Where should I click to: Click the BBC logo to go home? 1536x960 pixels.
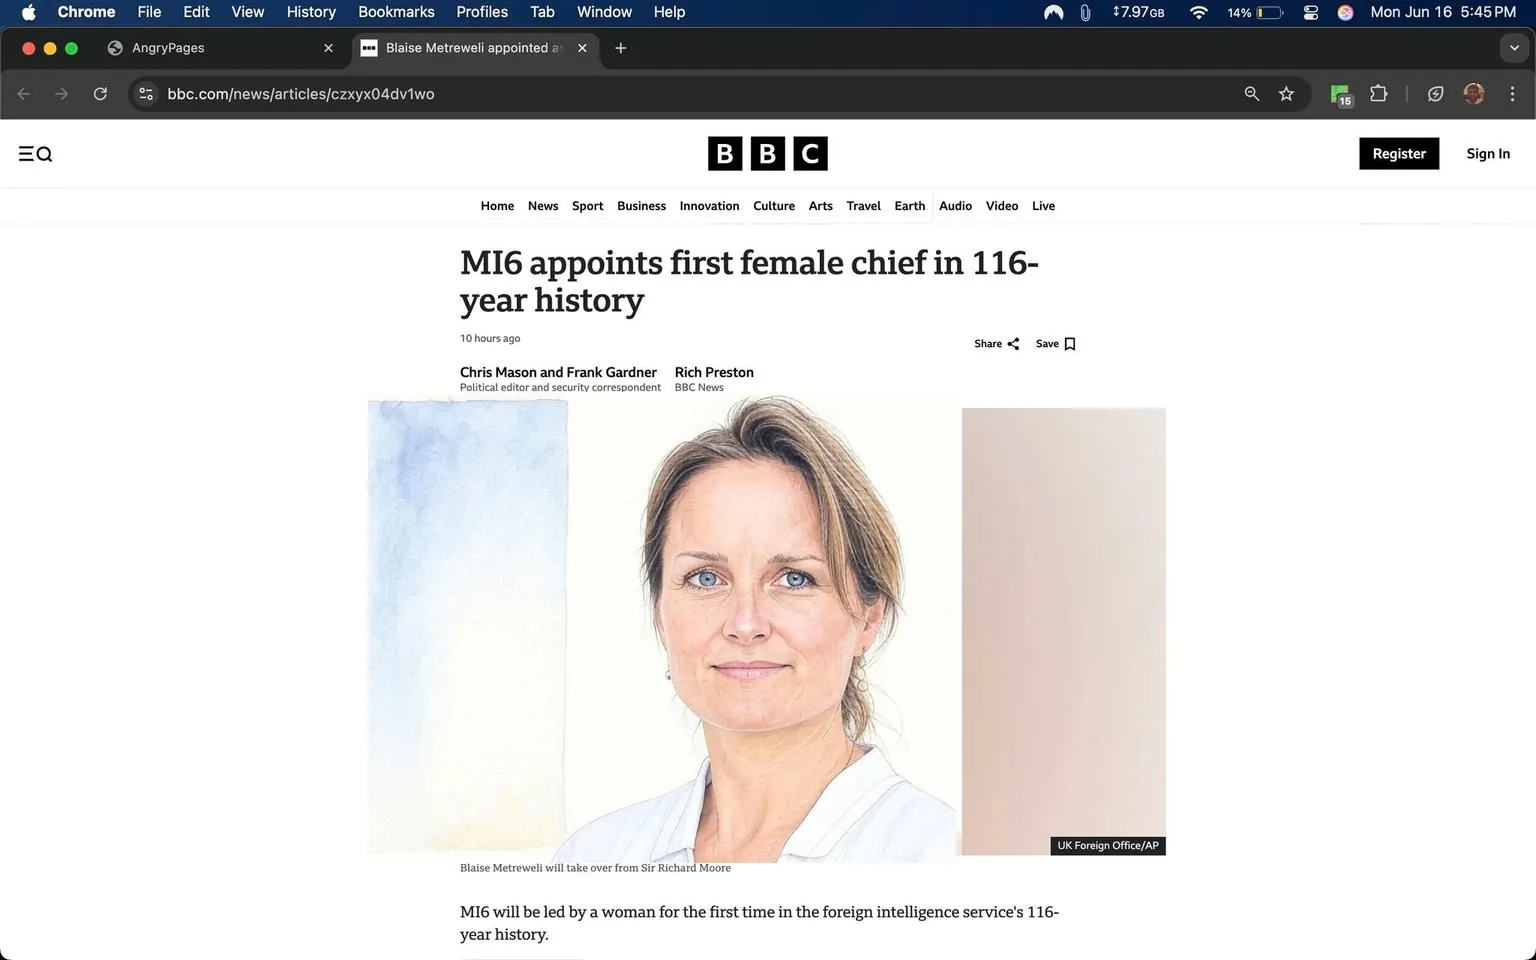tap(767, 153)
